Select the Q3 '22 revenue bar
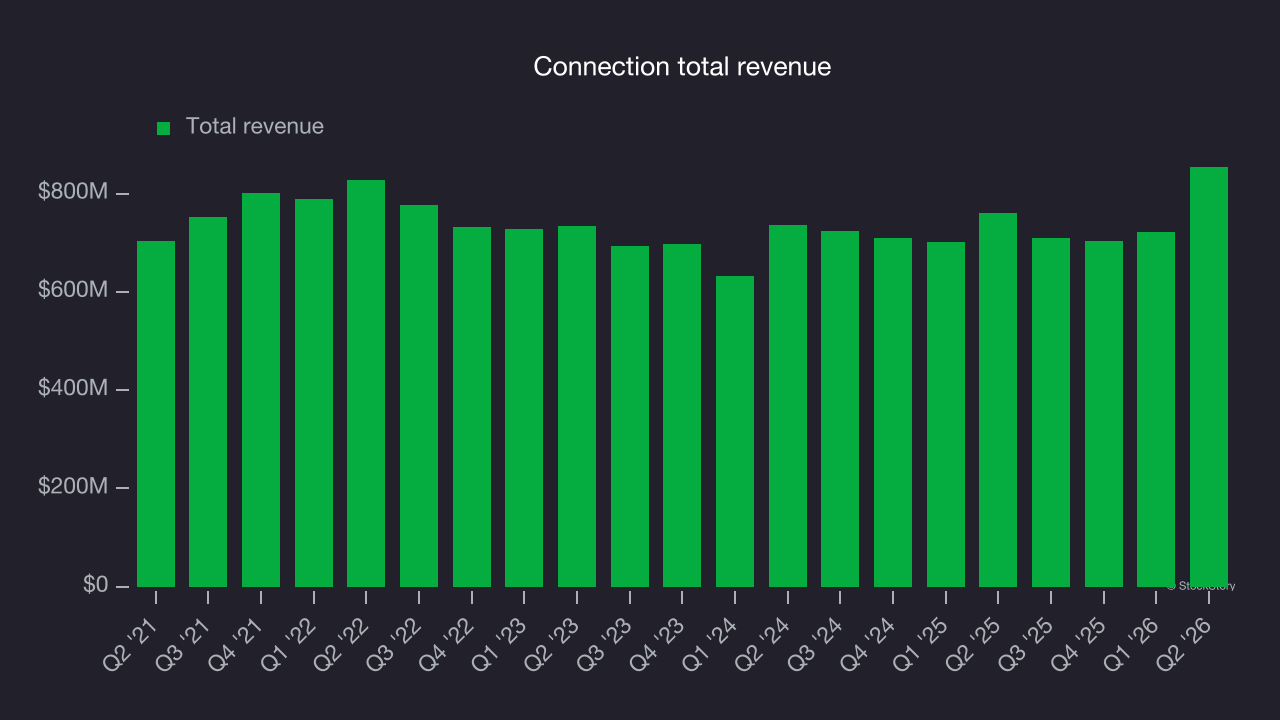This screenshot has width=1280, height=720. pos(419,396)
